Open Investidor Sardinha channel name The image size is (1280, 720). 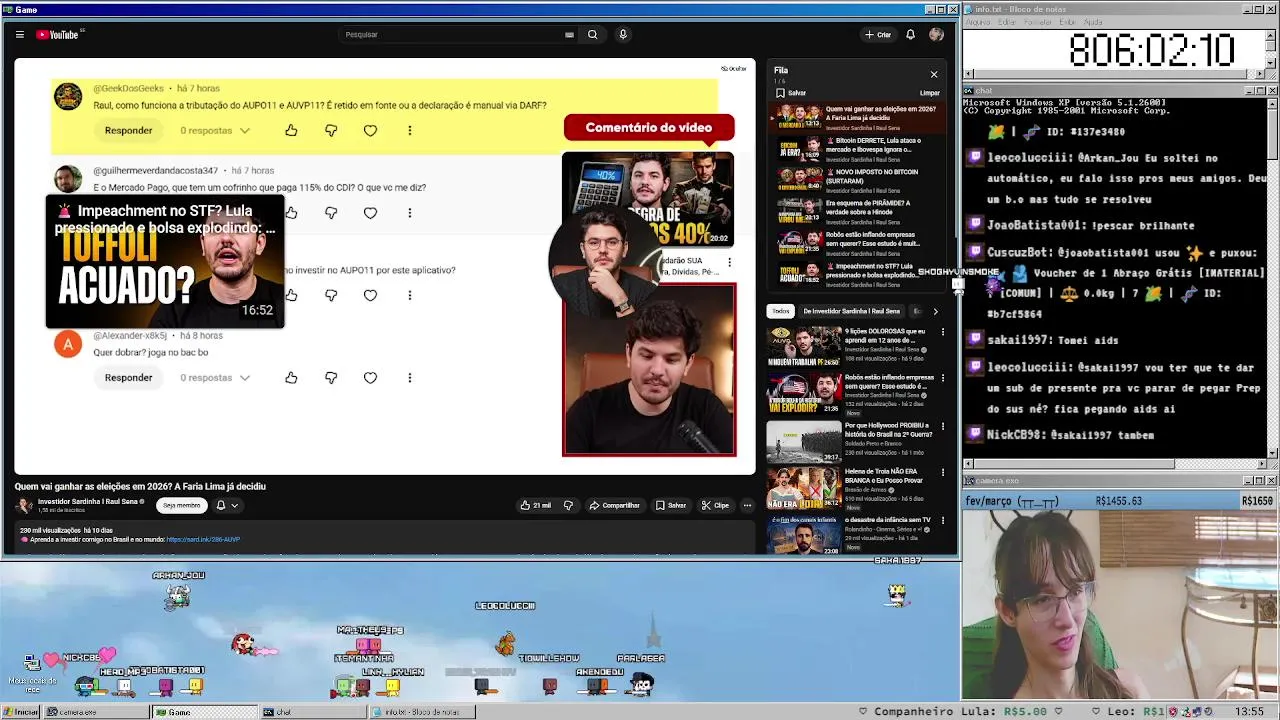click(88, 501)
